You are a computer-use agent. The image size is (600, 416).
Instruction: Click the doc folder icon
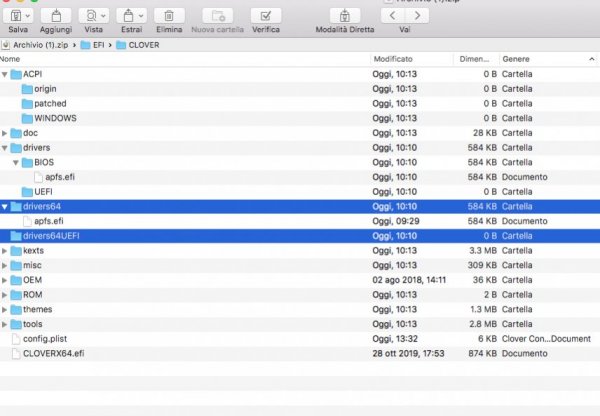point(16,133)
